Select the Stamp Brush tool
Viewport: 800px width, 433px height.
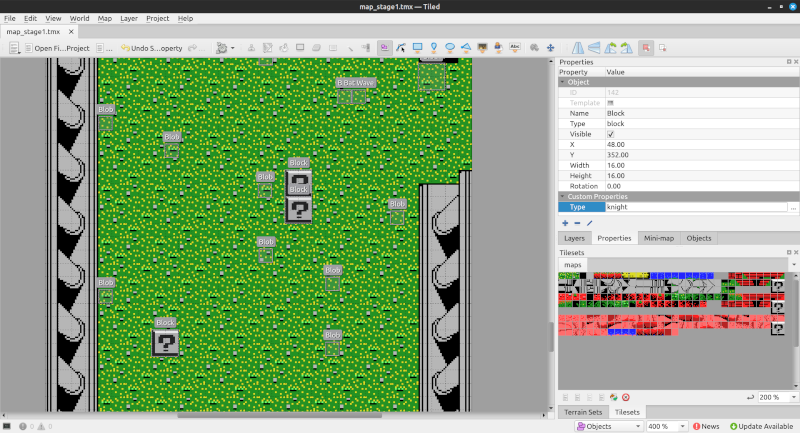(251, 48)
